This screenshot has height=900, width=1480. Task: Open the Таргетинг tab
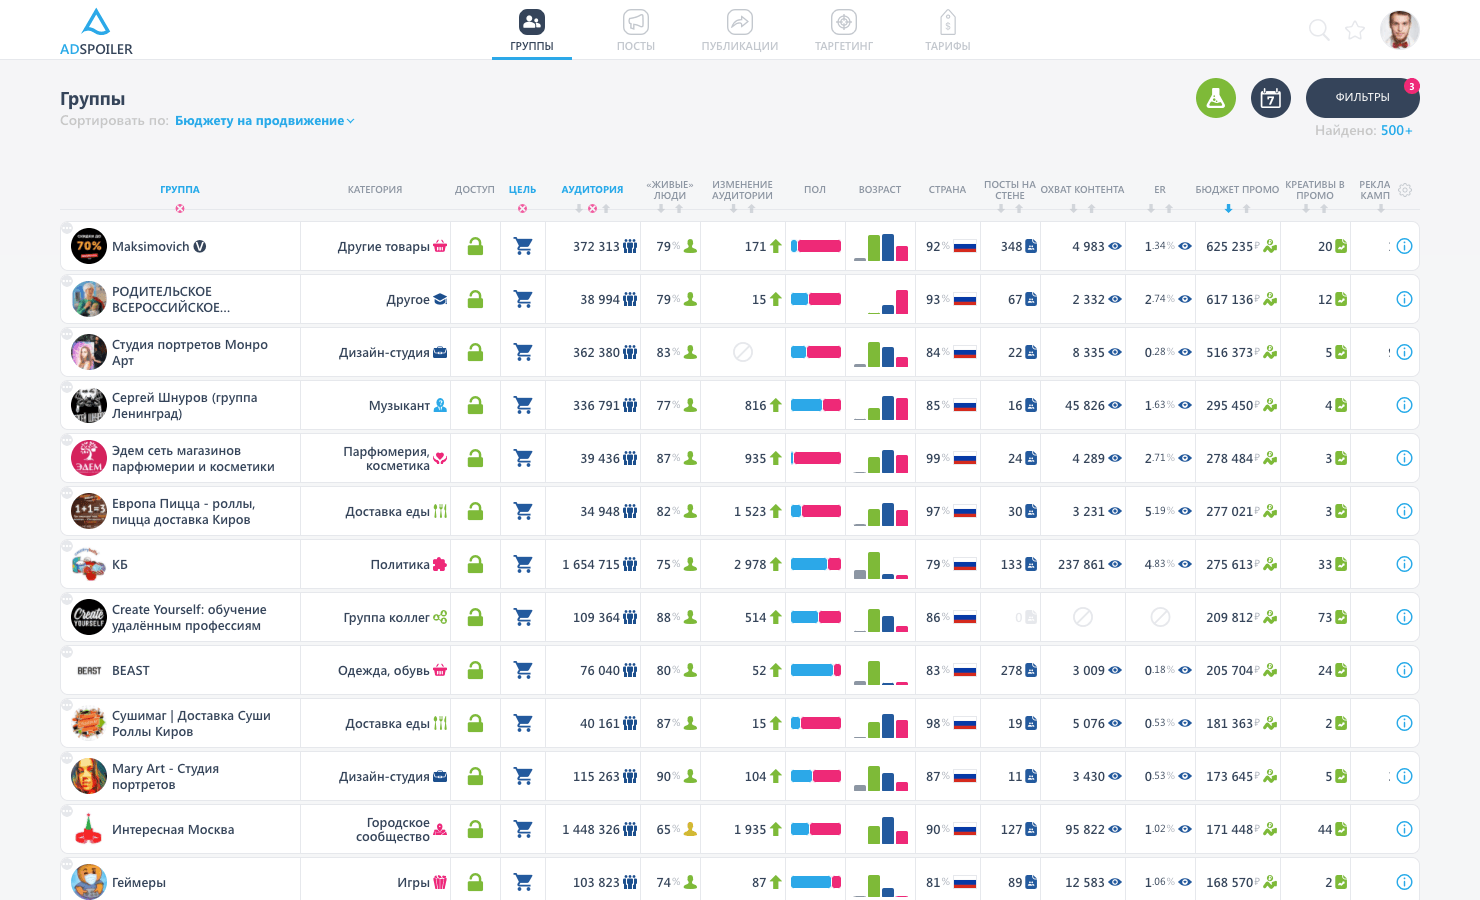coord(844,31)
